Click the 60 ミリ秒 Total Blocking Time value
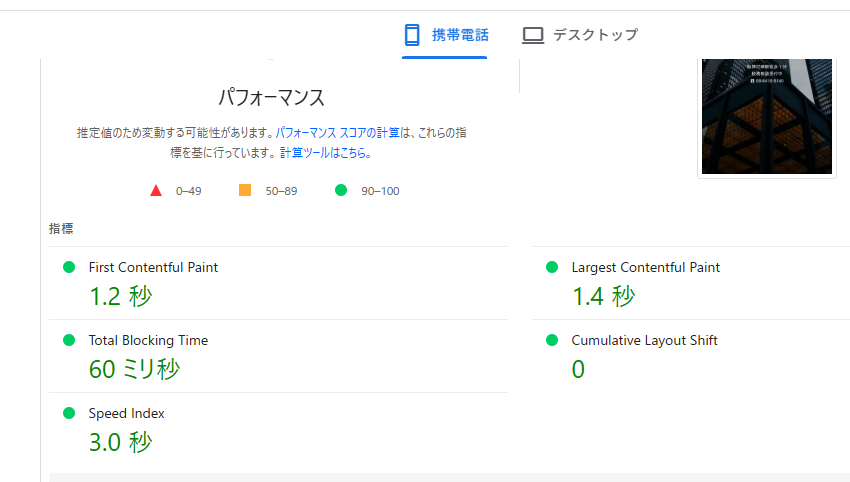Viewport: 850px width, 482px height. pyautogui.click(x=134, y=369)
